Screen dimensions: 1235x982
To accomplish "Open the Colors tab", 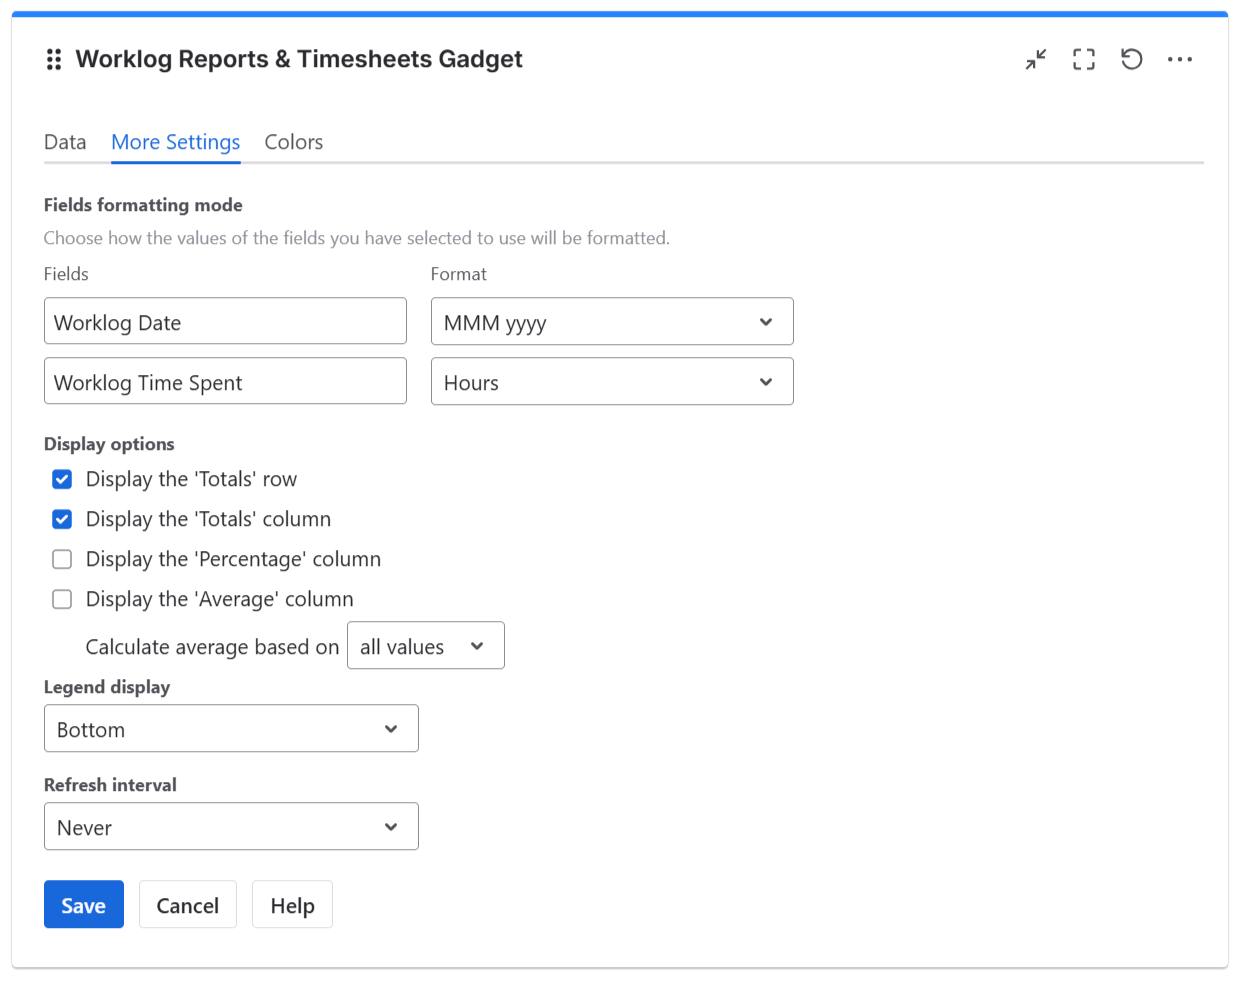I will tap(293, 142).
